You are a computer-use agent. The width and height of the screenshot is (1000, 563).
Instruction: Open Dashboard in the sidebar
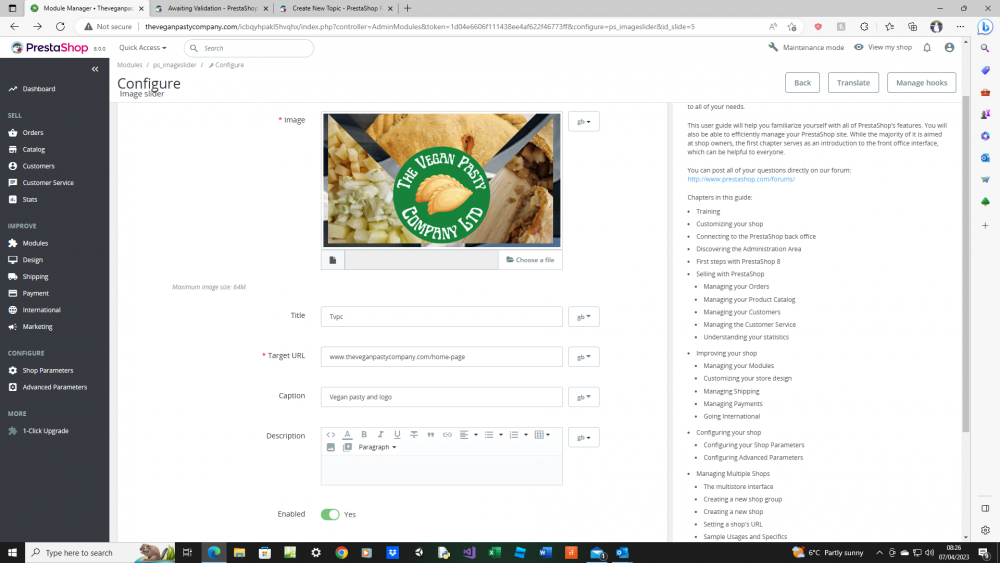[x=39, y=89]
